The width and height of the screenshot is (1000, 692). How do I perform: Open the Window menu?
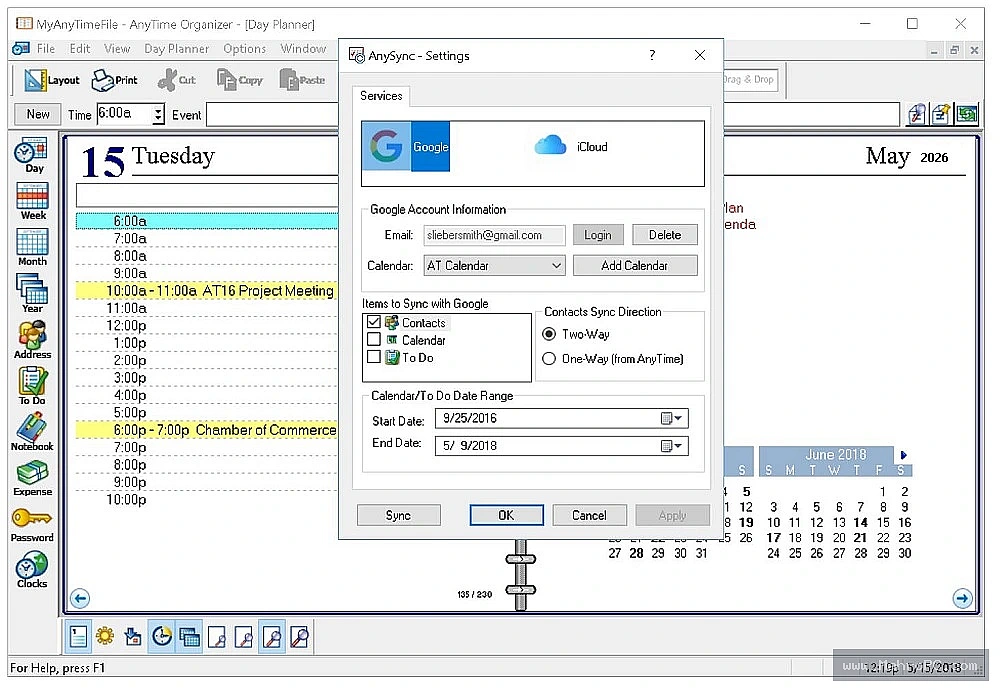pyautogui.click(x=303, y=48)
